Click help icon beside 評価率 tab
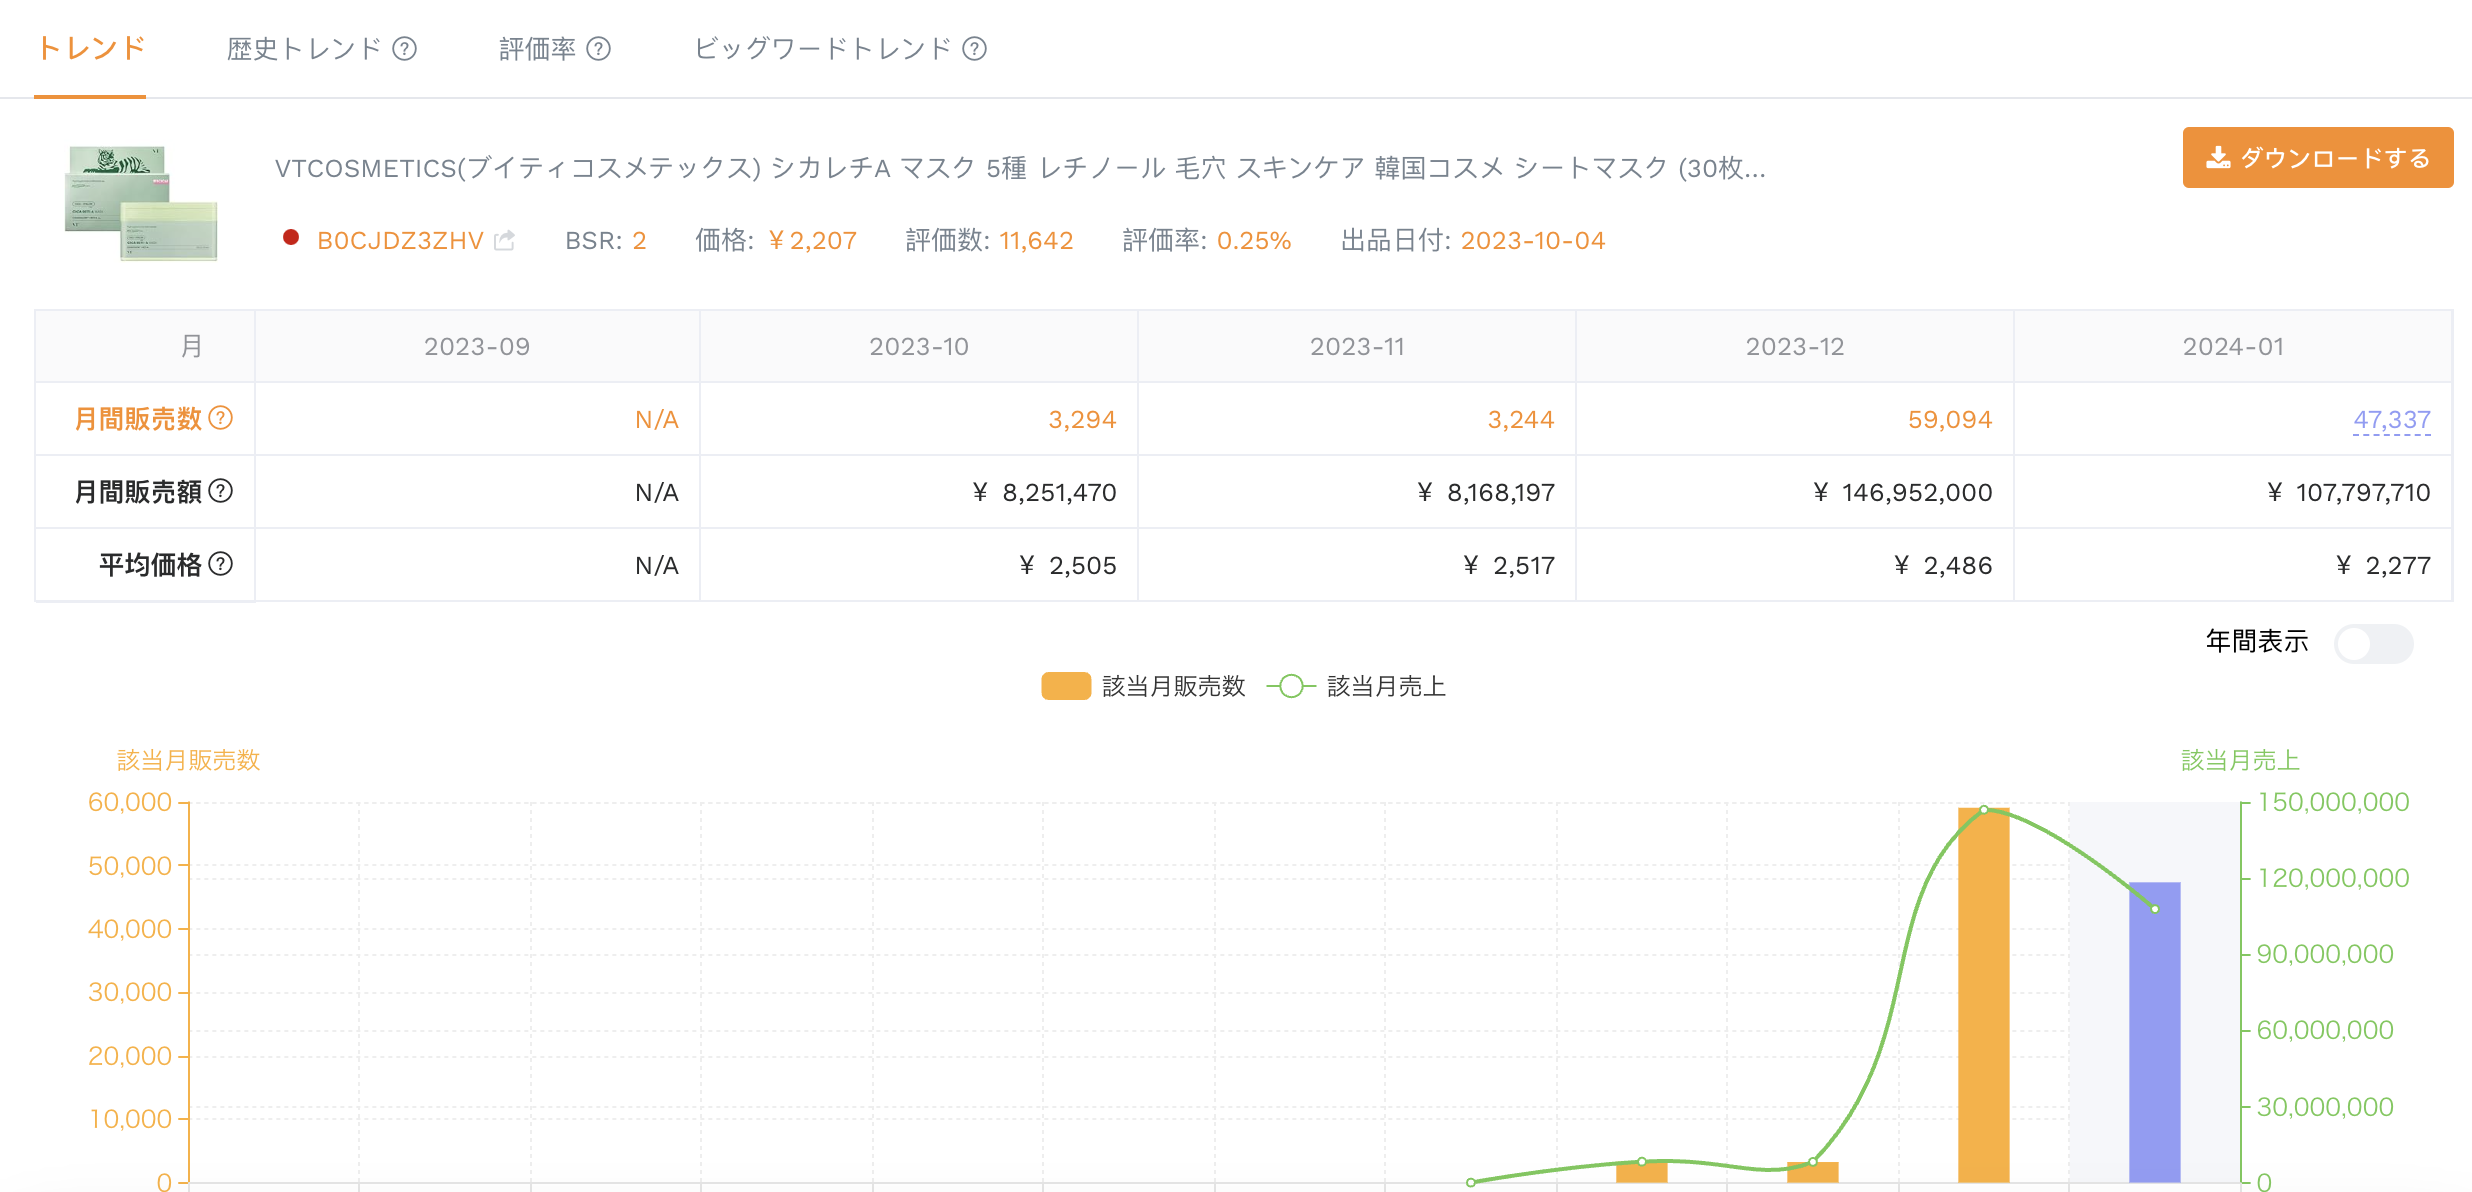The image size is (2472, 1192). point(598,49)
